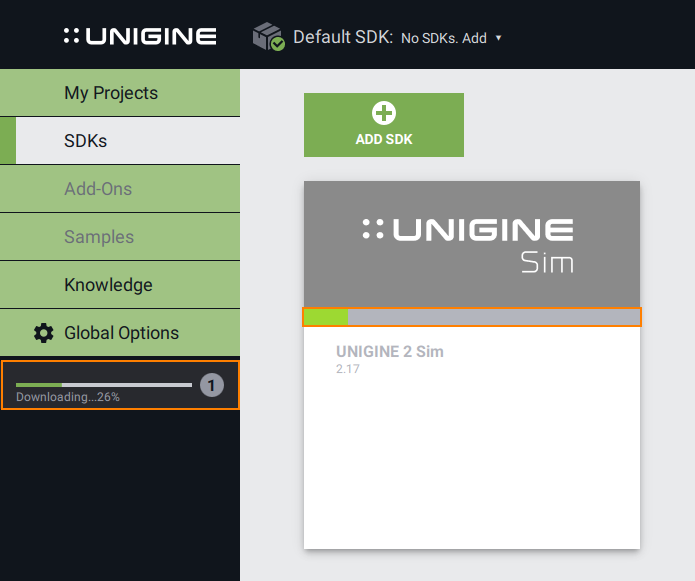
Task: Open the 'No SDKs. Add' selector
Action: click(443, 38)
